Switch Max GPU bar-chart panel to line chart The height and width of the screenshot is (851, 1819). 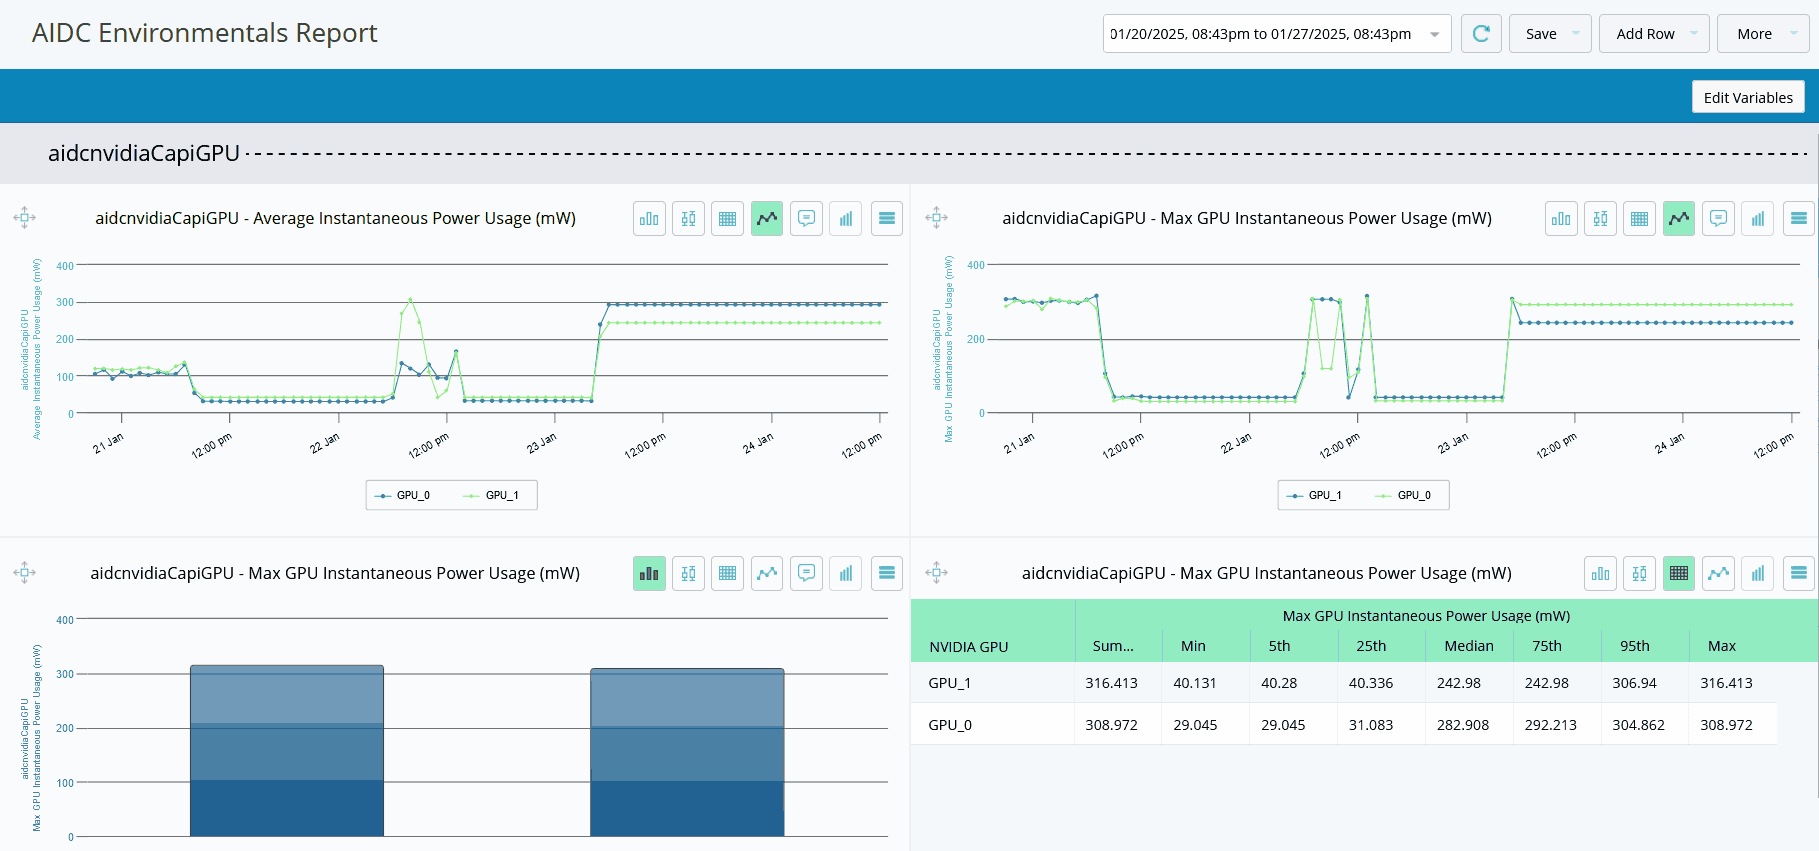click(767, 574)
